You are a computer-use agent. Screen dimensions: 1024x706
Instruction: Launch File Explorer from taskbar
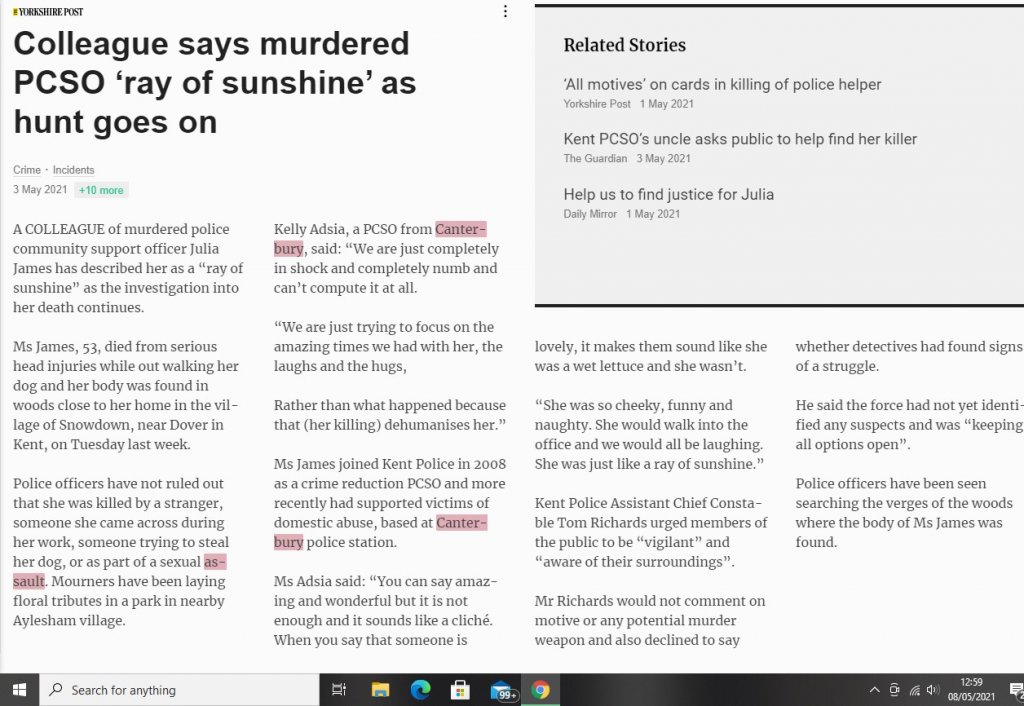click(x=380, y=689)
